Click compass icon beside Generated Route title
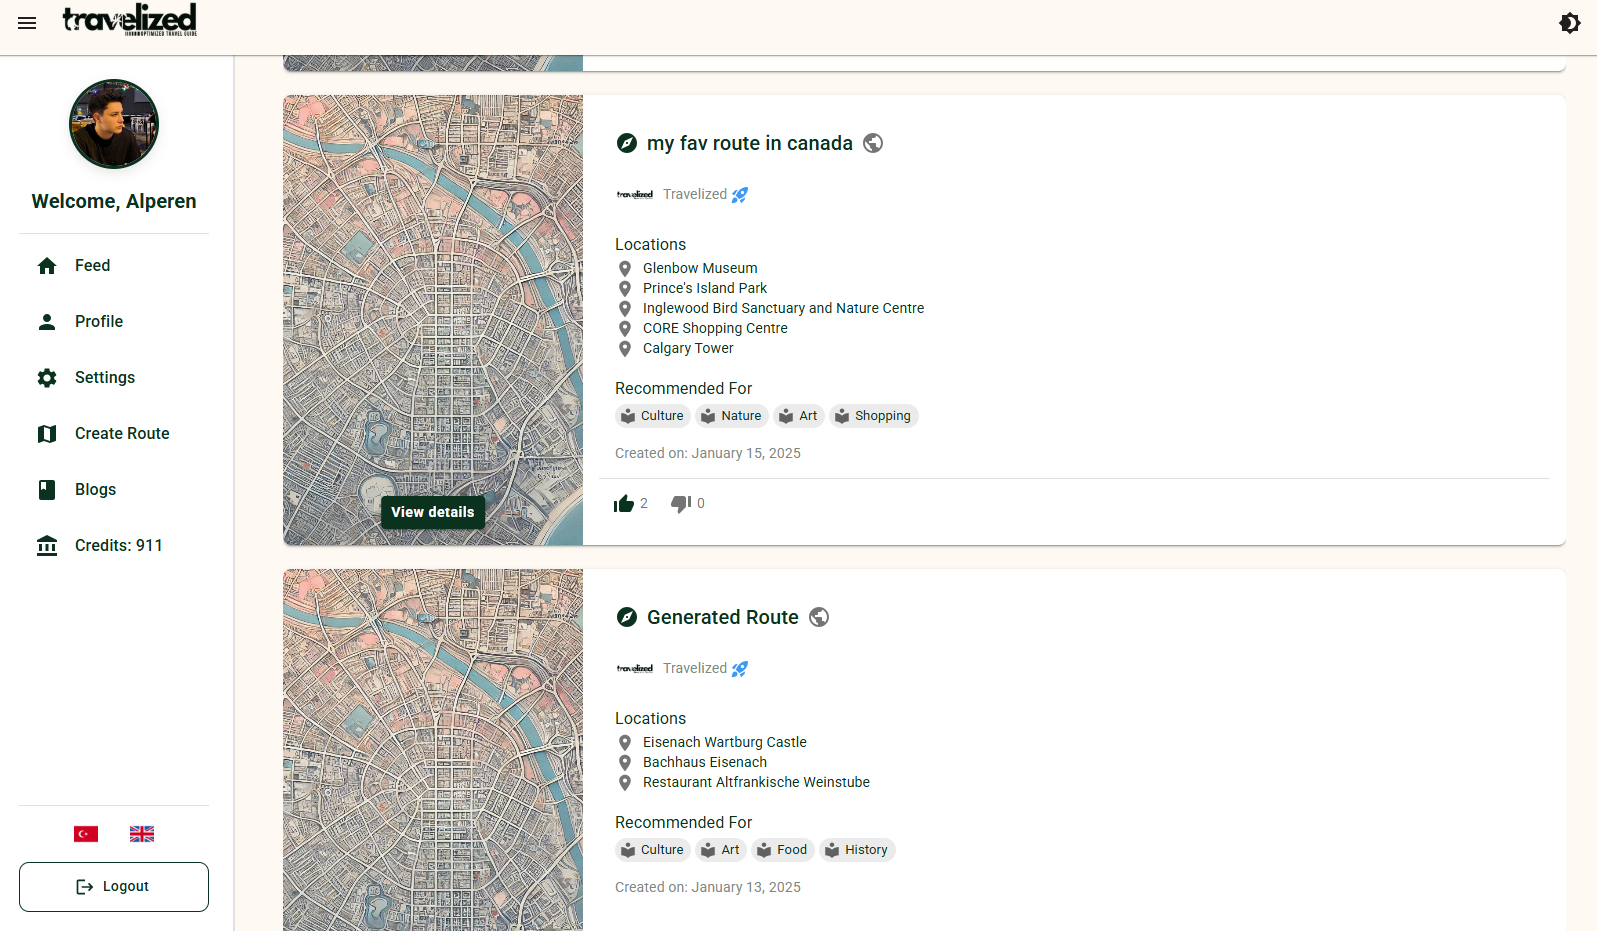The width and height of the screenshot is (1597, 931). [627, 617]
